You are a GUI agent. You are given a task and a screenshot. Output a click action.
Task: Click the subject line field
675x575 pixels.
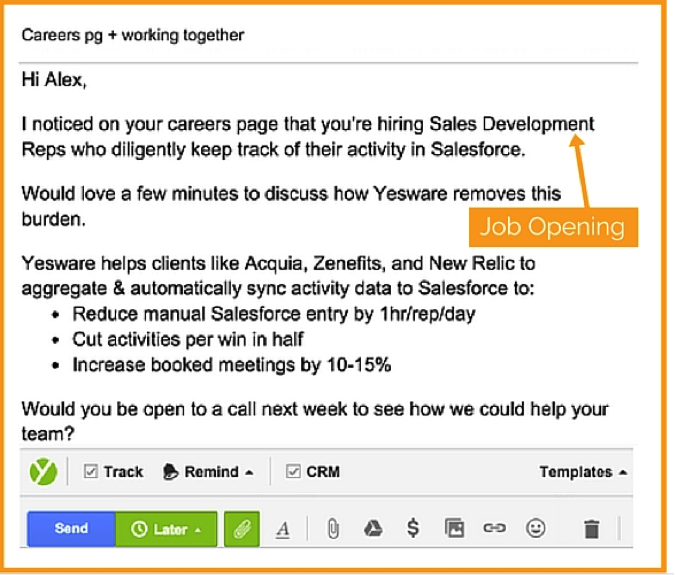click(329, 35)
